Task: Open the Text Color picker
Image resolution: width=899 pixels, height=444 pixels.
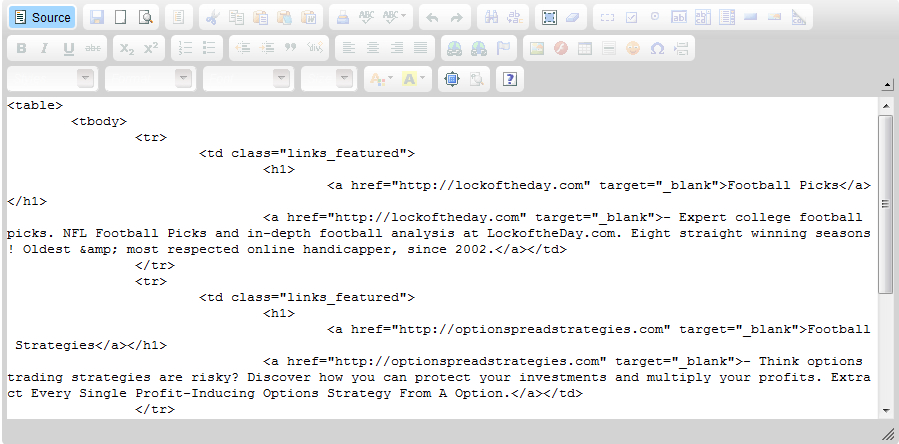Action: point(381,79)
